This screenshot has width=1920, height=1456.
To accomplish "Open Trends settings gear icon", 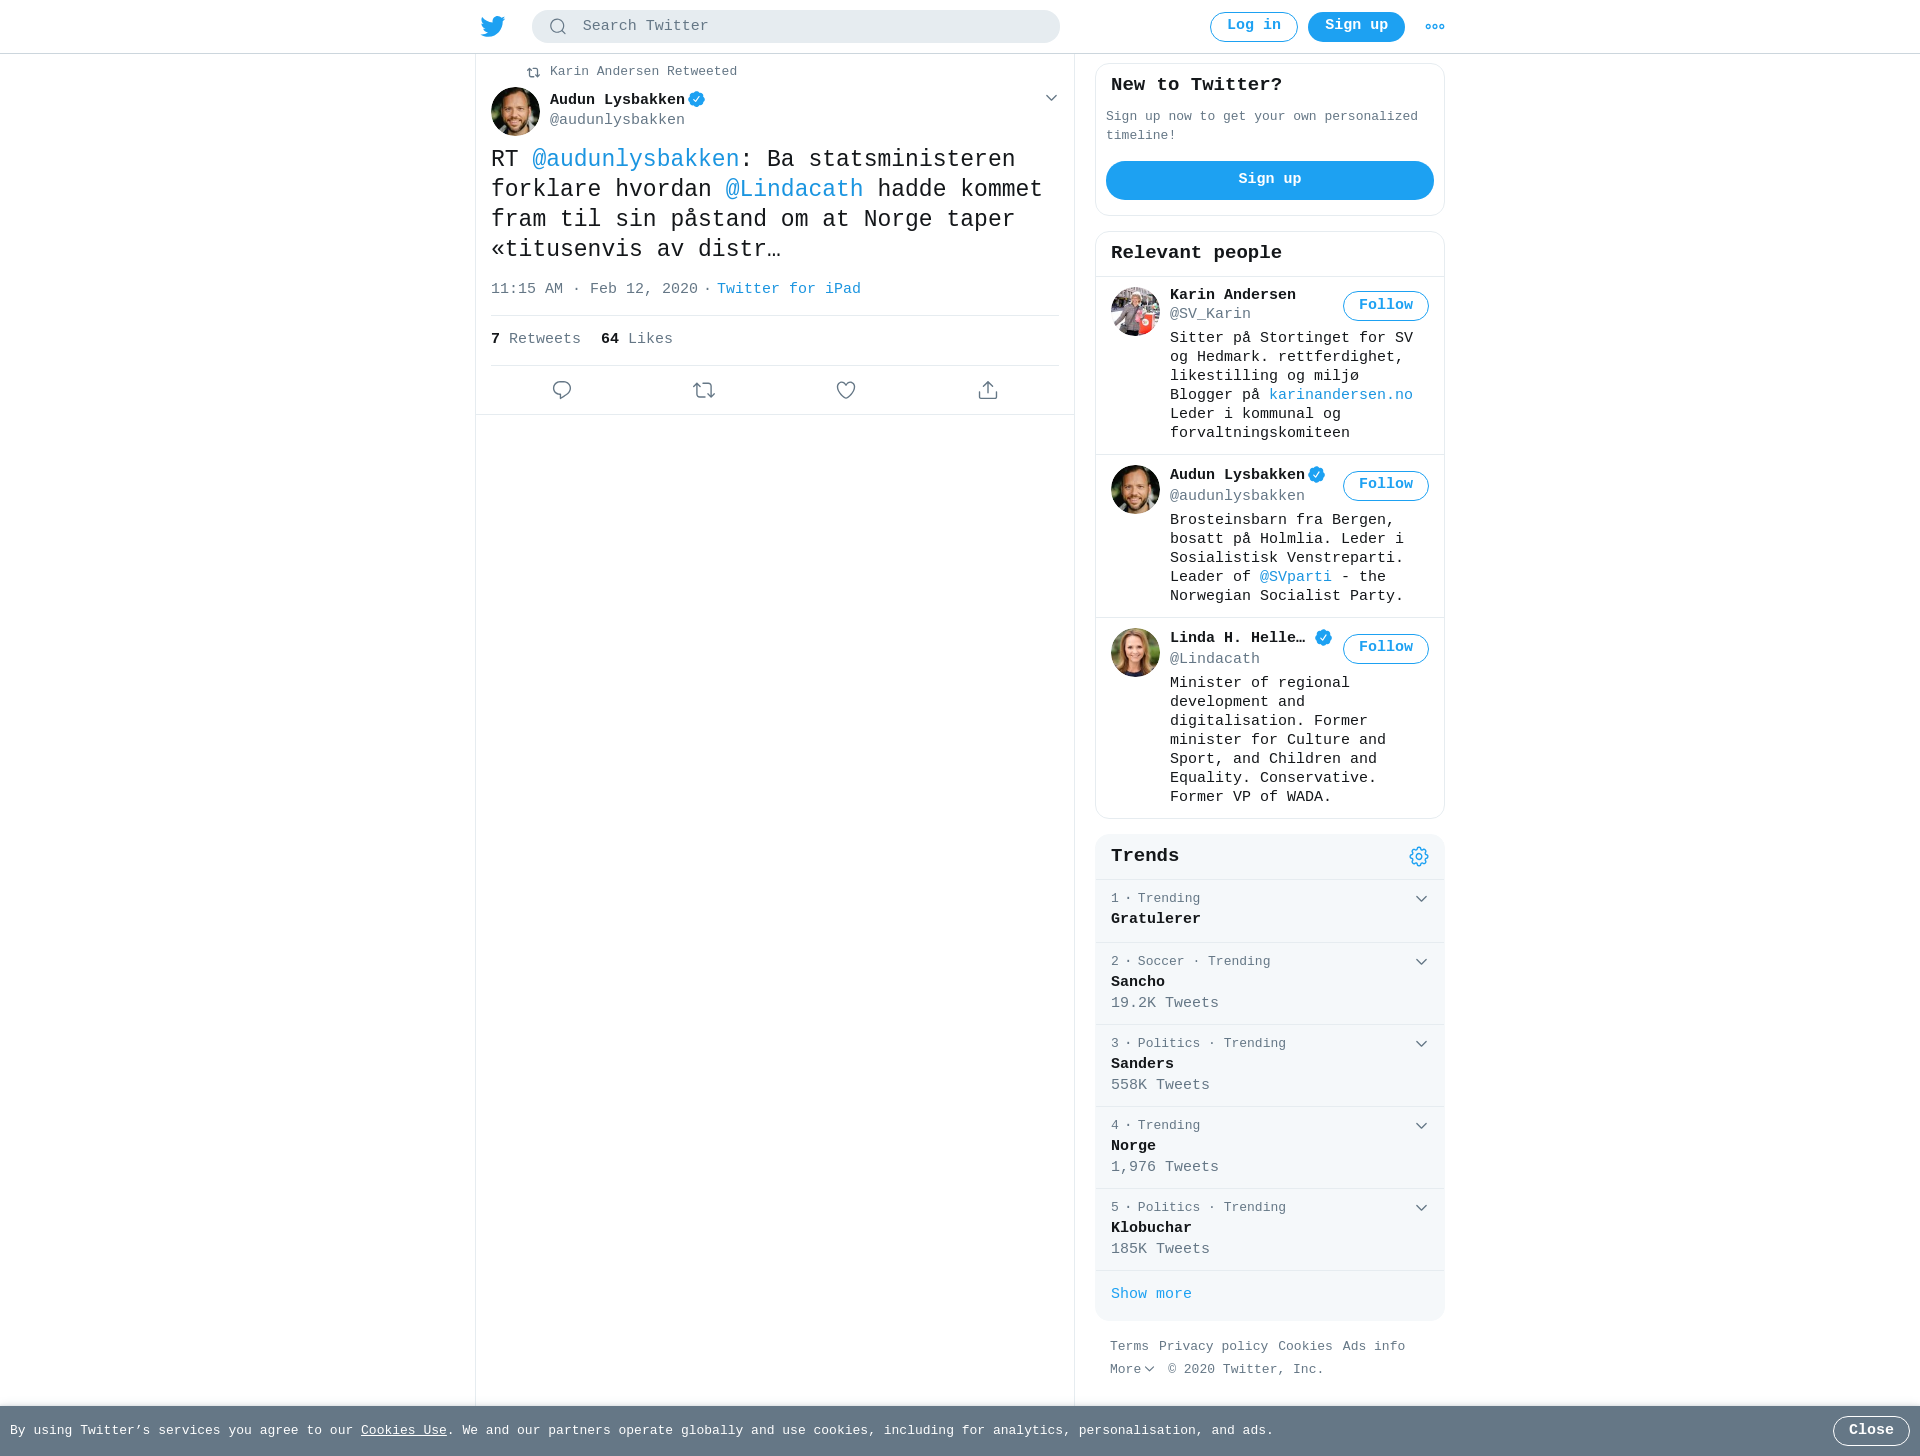I will 1419,856.
